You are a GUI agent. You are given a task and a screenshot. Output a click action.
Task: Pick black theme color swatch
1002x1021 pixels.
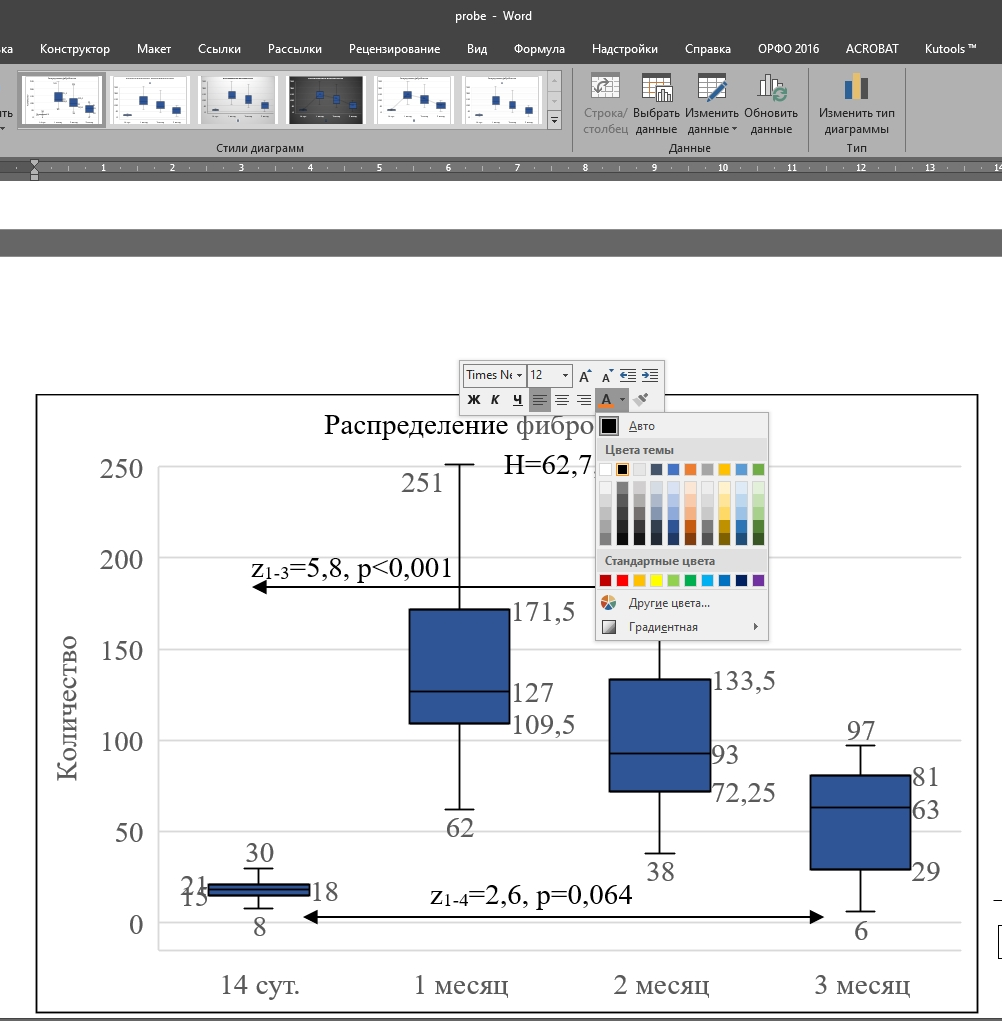pyautogui.click(x=622, y=469)
